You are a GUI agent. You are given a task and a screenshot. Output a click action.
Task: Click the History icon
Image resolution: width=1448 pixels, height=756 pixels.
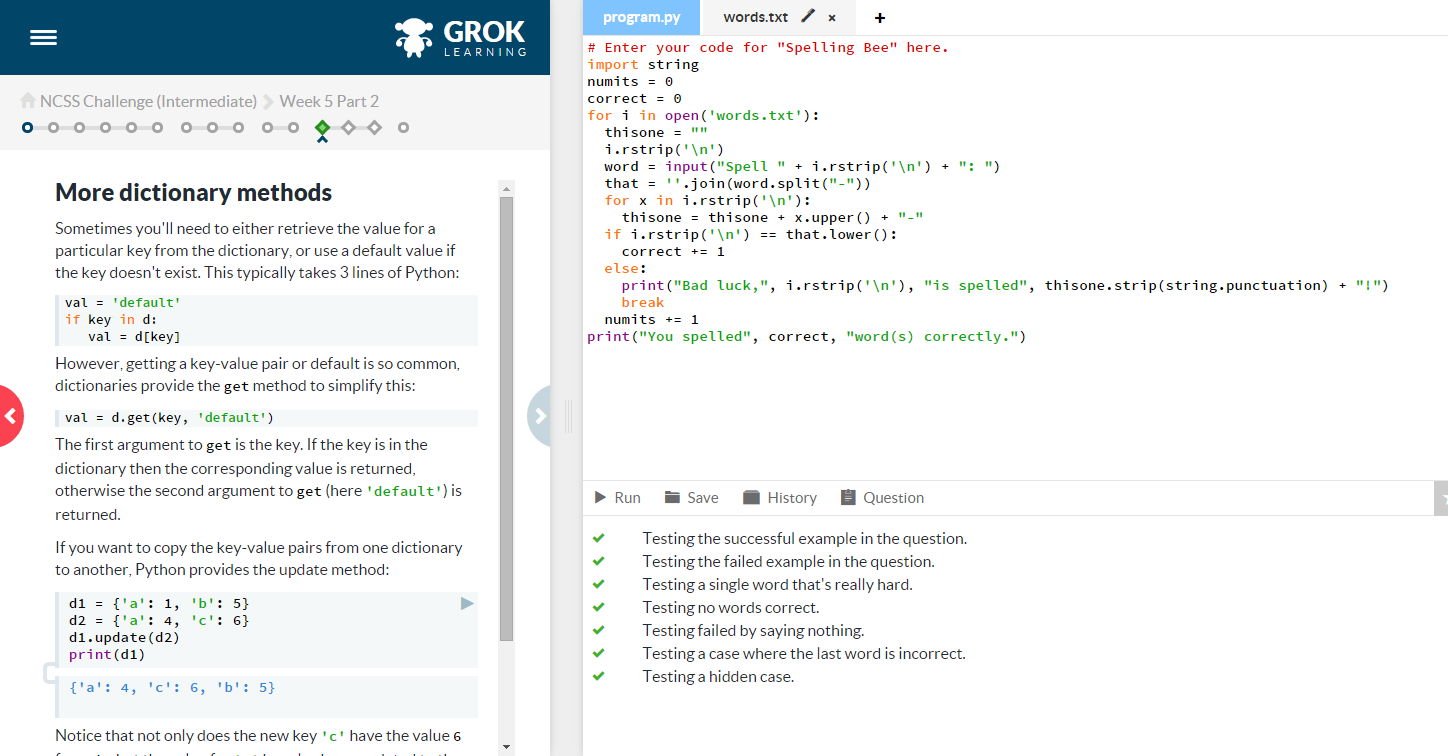tap(752, 497)
